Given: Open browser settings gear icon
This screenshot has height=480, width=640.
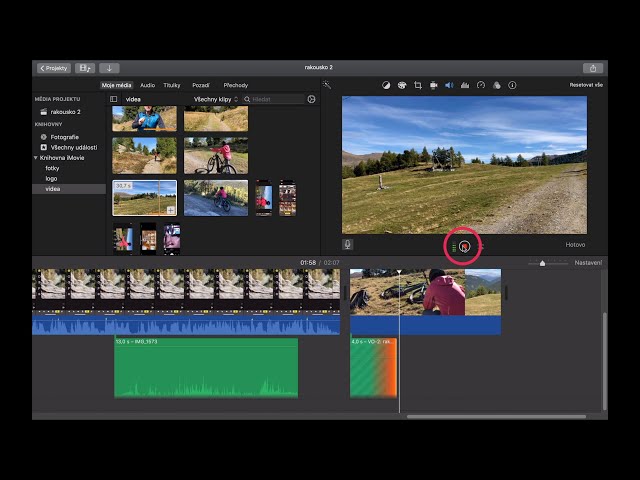Looking at the screenshot, I should (x=311, y=99).
